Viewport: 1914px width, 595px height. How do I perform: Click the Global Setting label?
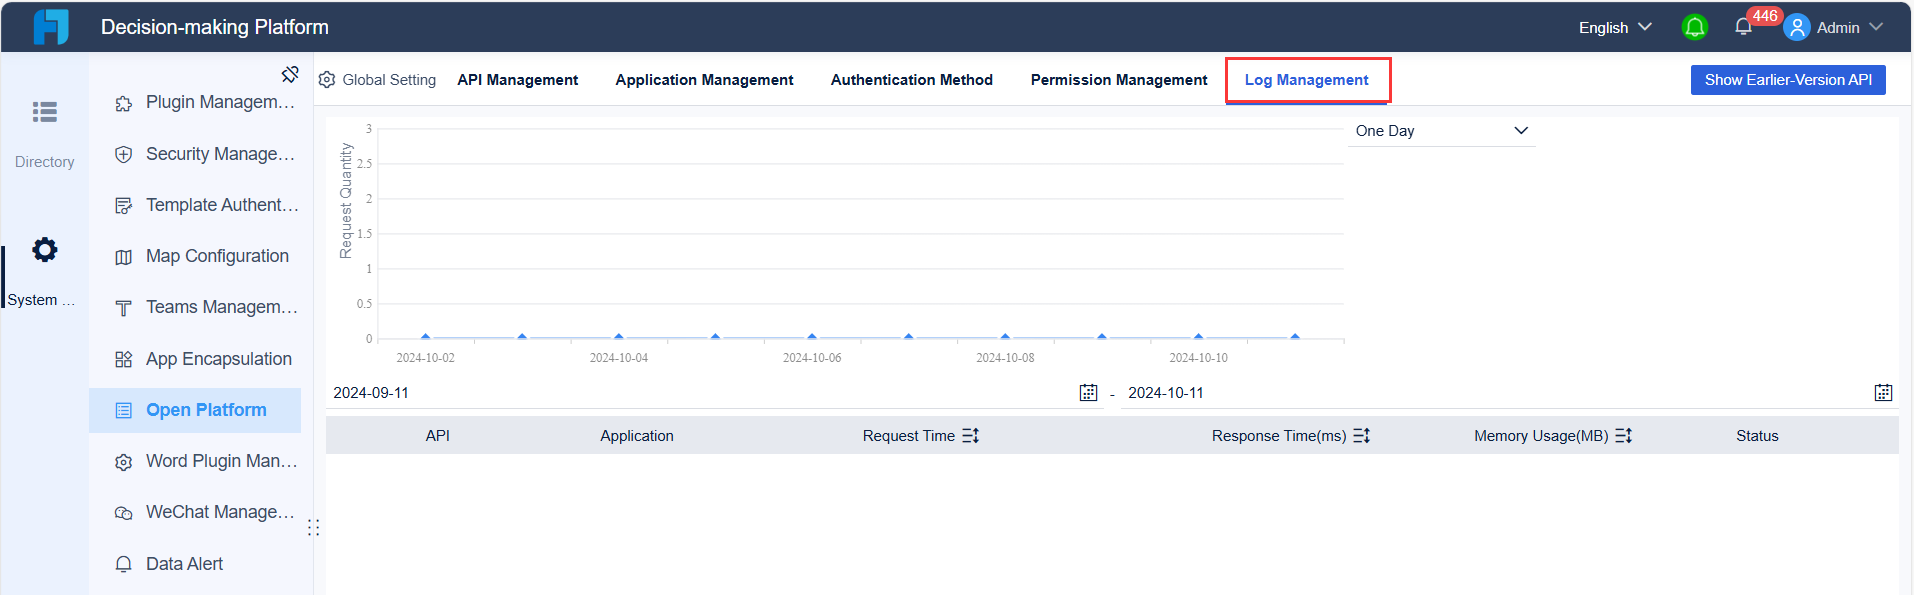(389, 80)
